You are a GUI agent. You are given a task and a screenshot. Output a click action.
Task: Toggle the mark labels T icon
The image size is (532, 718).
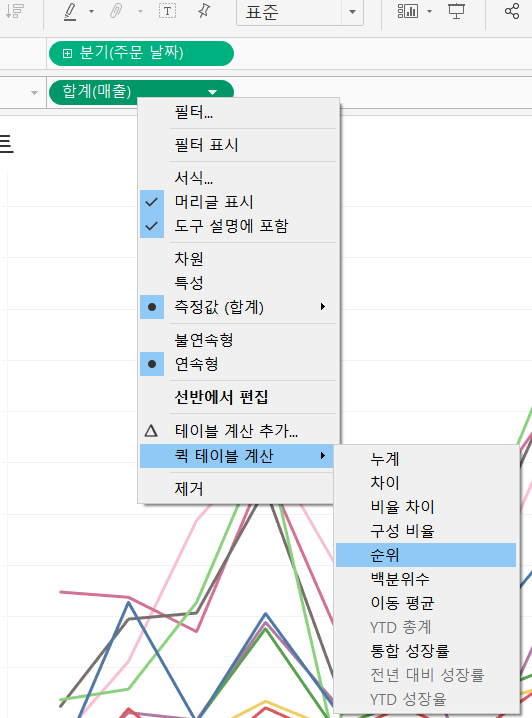tap(168, 11)
